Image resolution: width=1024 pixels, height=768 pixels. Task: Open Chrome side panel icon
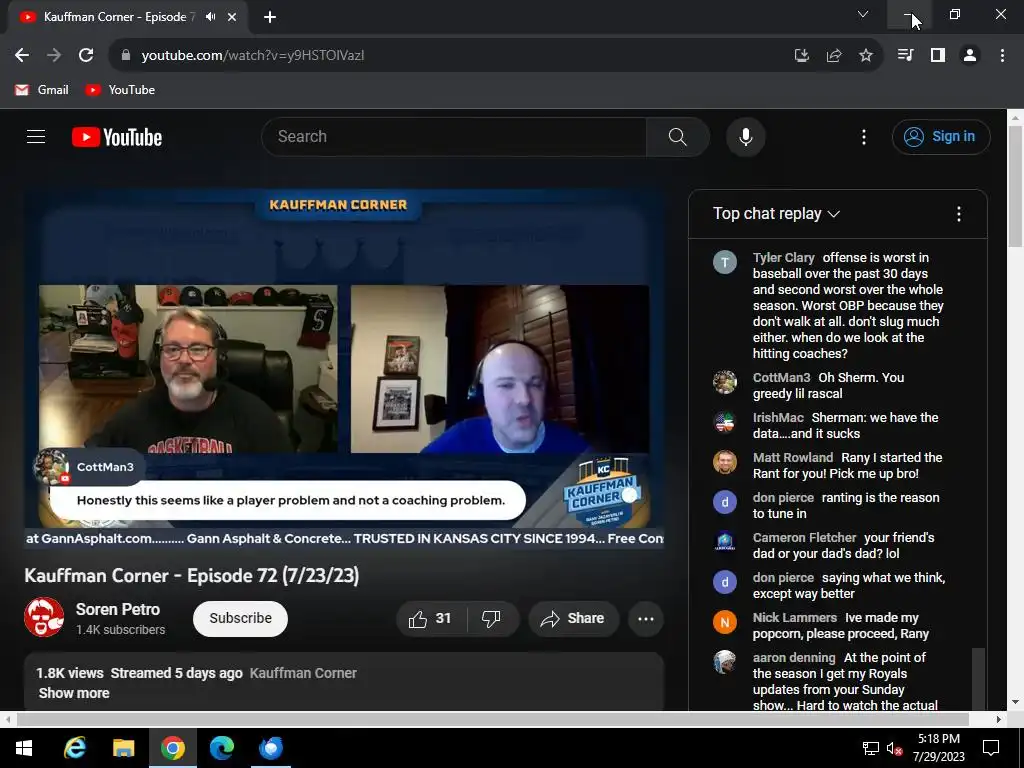click(938, 56)
